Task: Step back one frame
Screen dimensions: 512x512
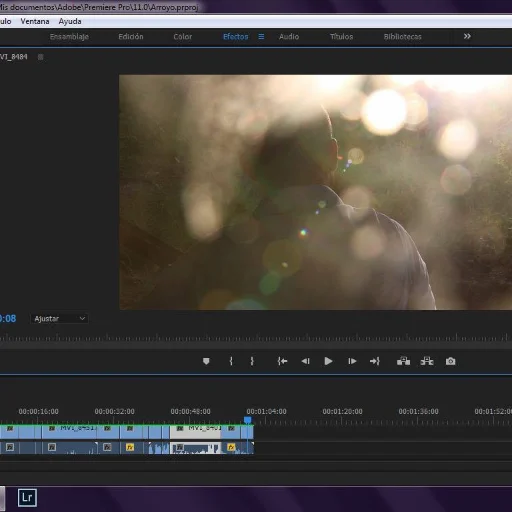Action: [305, 361]
